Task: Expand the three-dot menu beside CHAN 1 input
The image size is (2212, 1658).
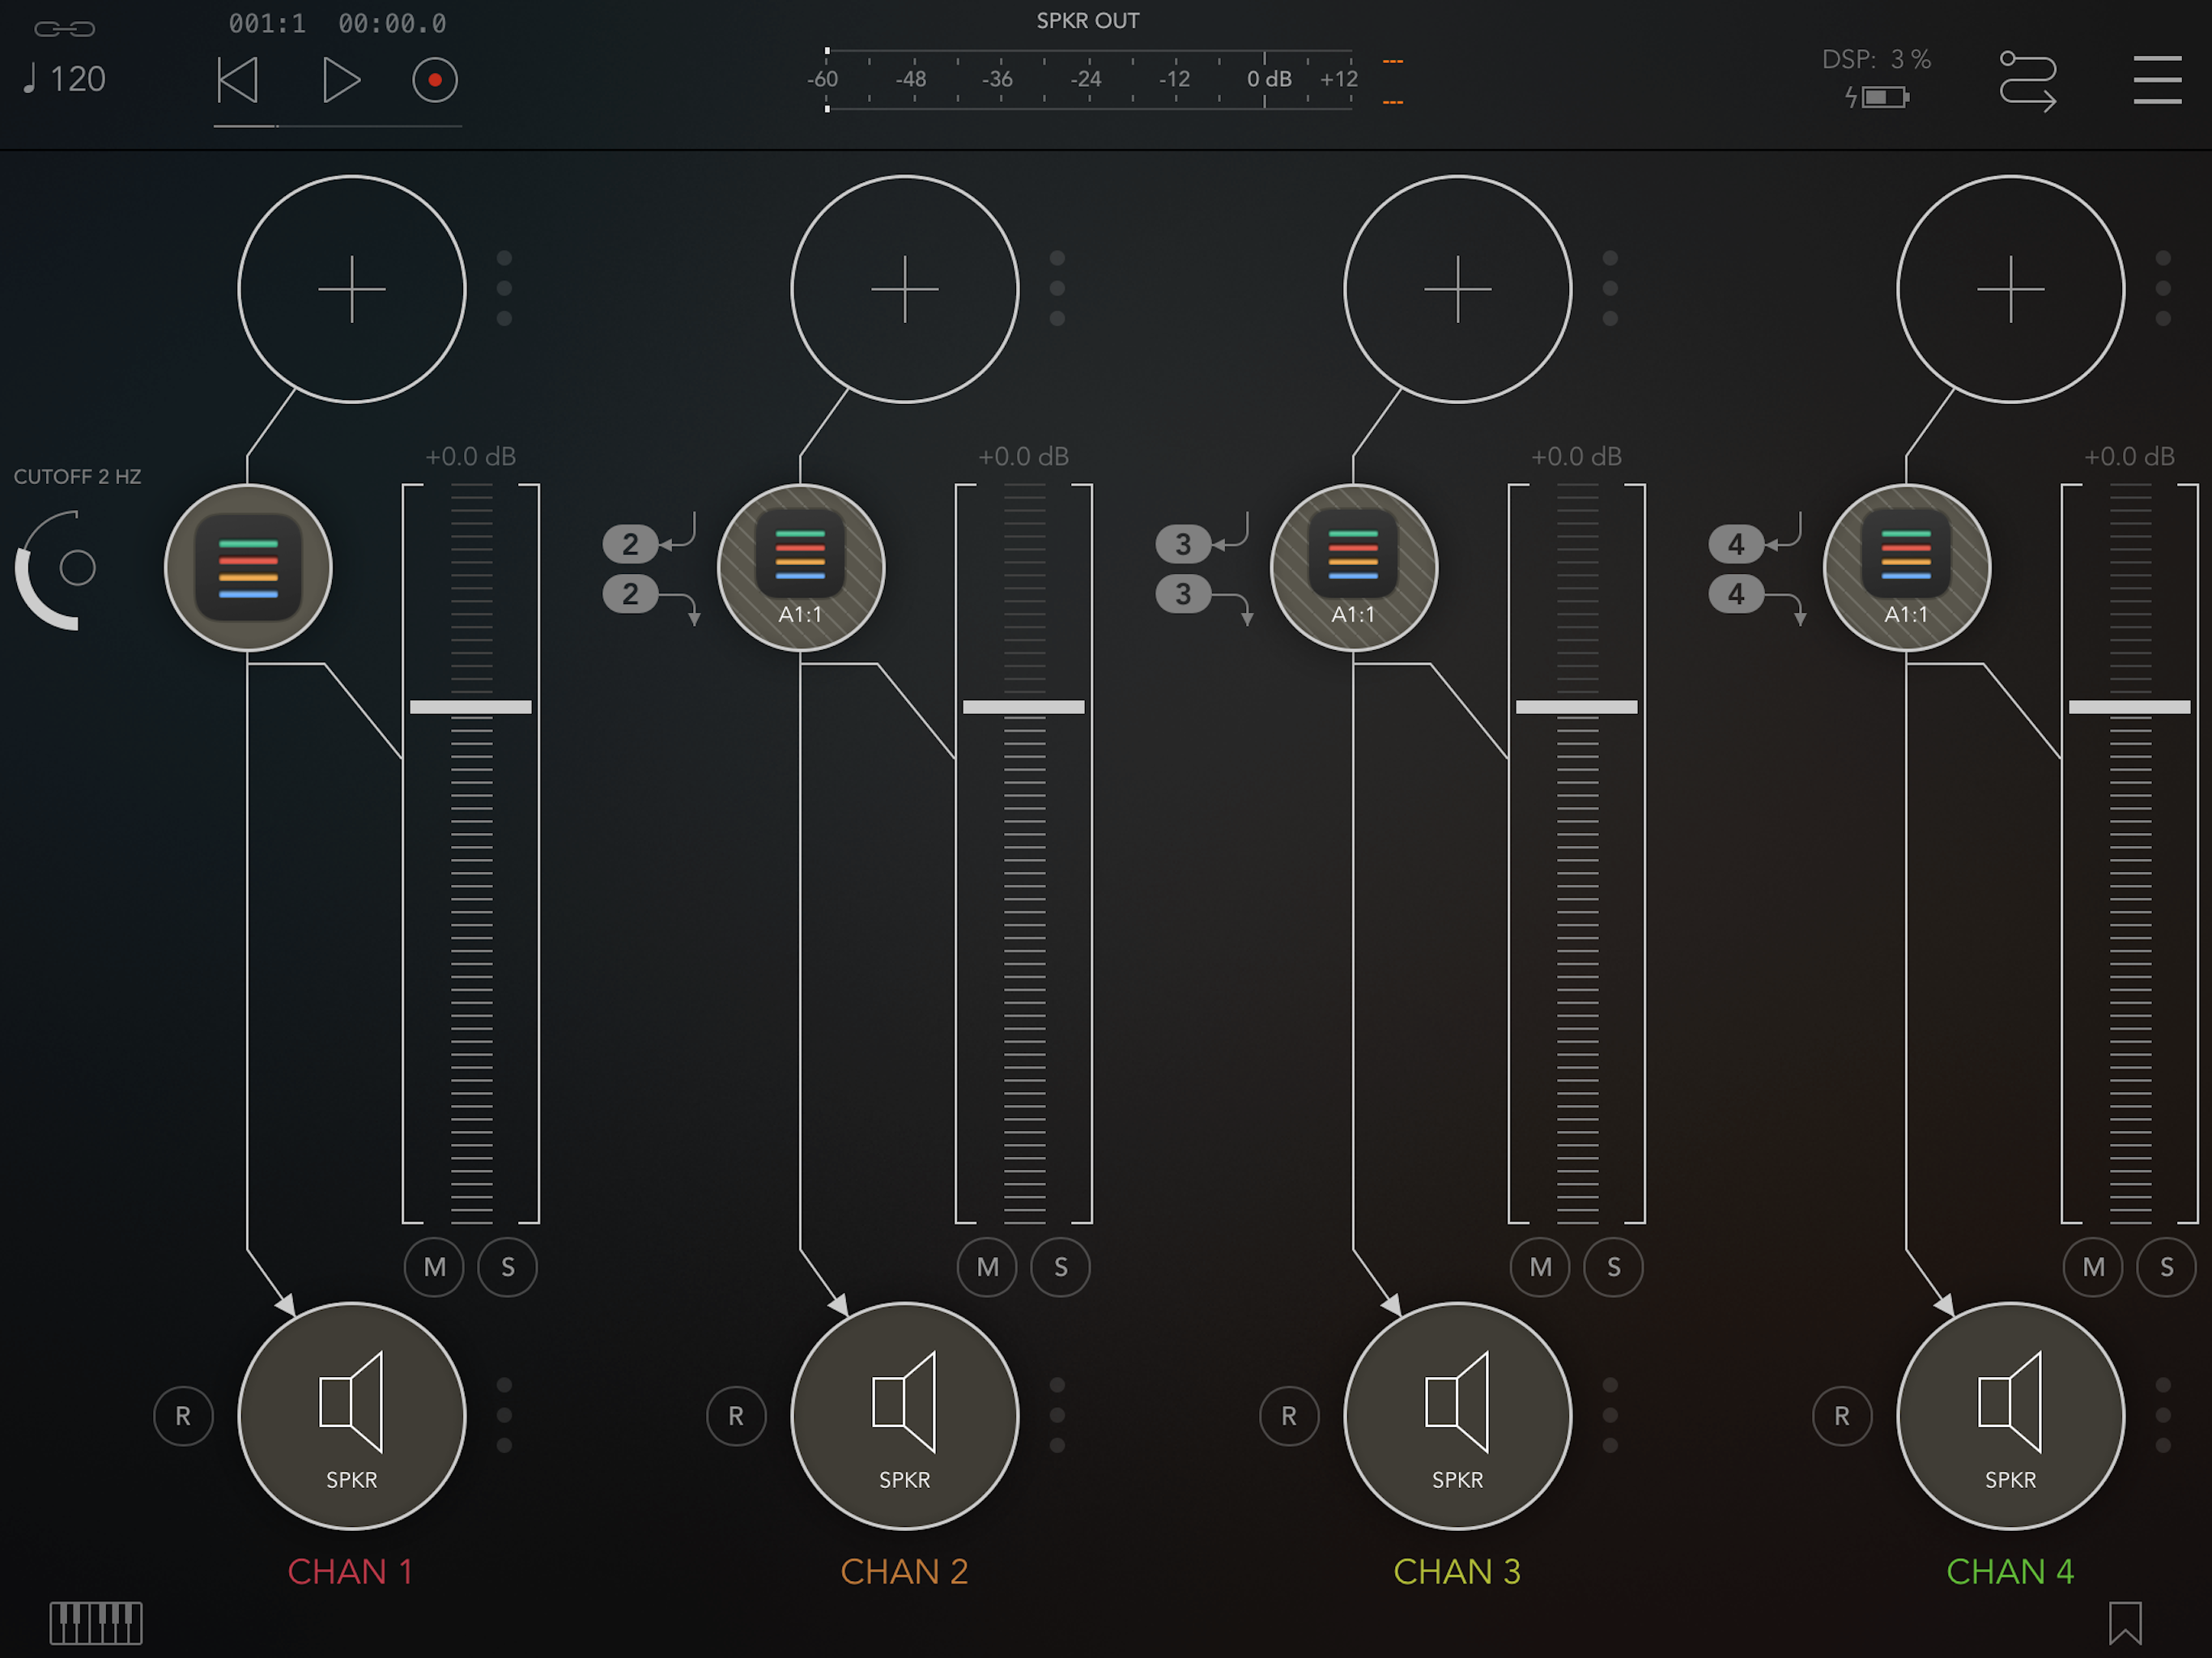Action: click(x=504, y=288)
